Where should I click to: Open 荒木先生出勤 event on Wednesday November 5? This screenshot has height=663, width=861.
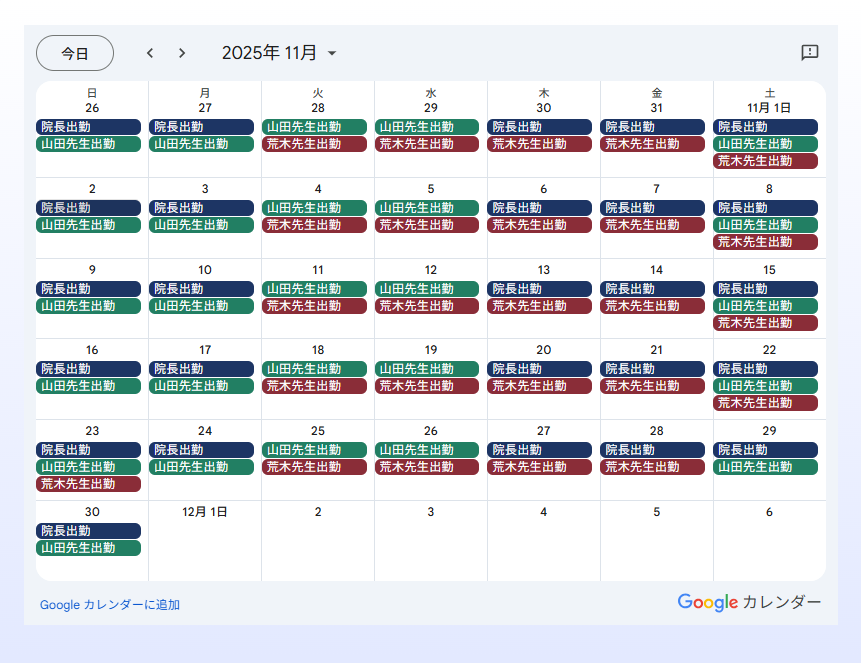click(427, 225)
